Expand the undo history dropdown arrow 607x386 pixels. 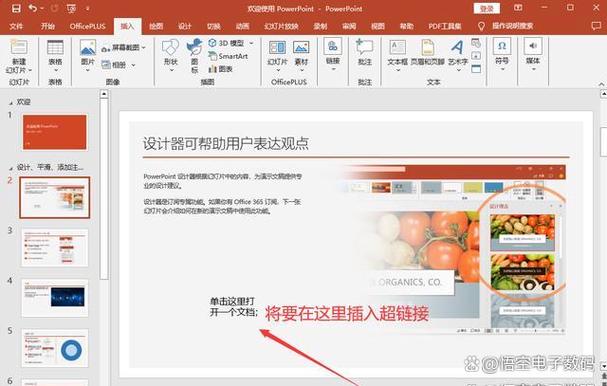pos(42,9)
